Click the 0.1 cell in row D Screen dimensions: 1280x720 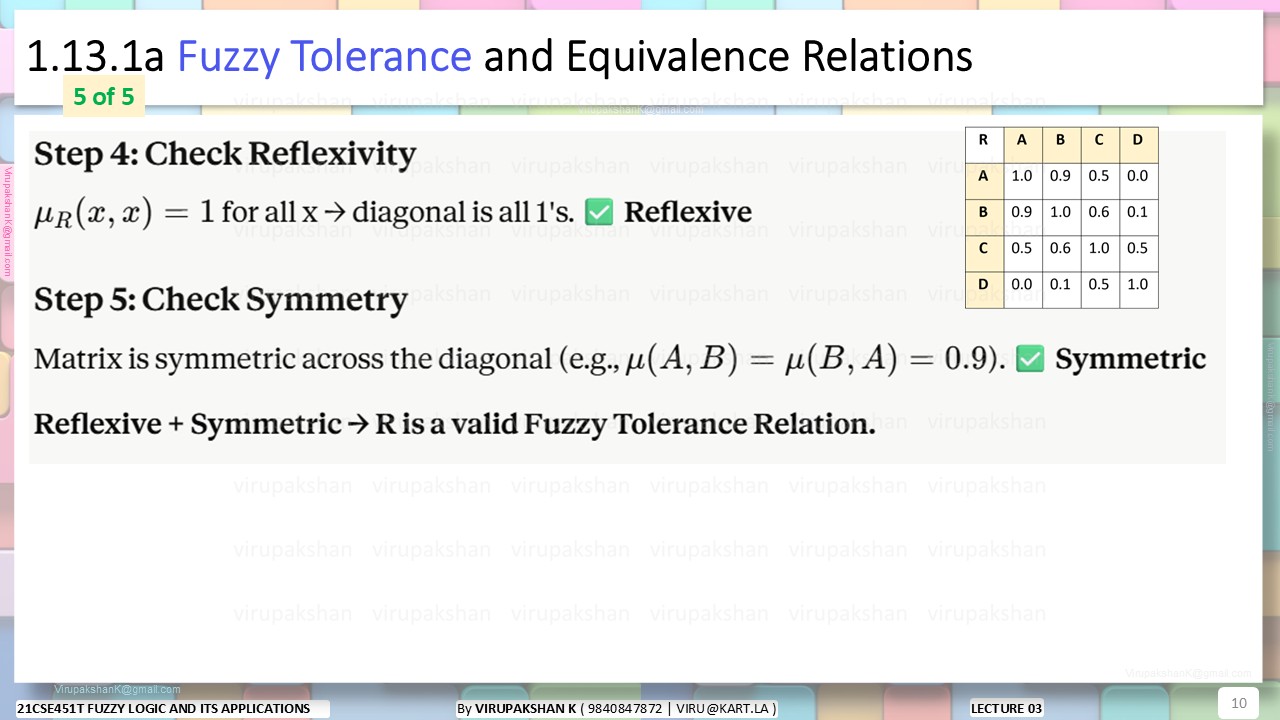[1061, 290]
